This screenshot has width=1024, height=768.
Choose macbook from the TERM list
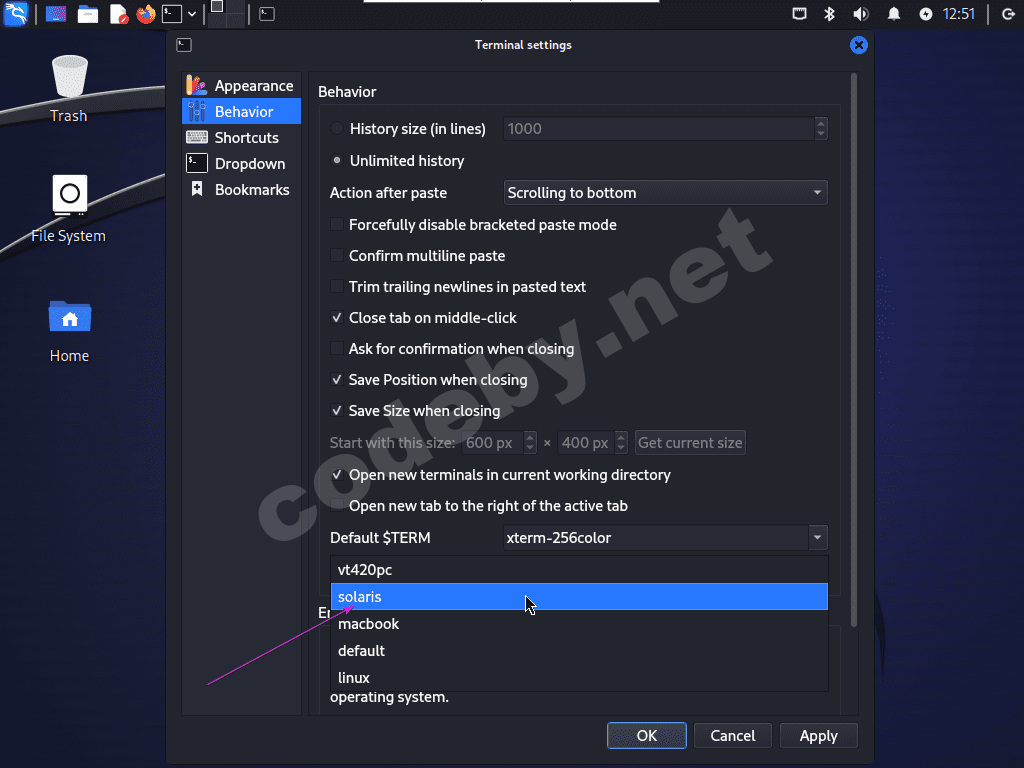point(579,624)
